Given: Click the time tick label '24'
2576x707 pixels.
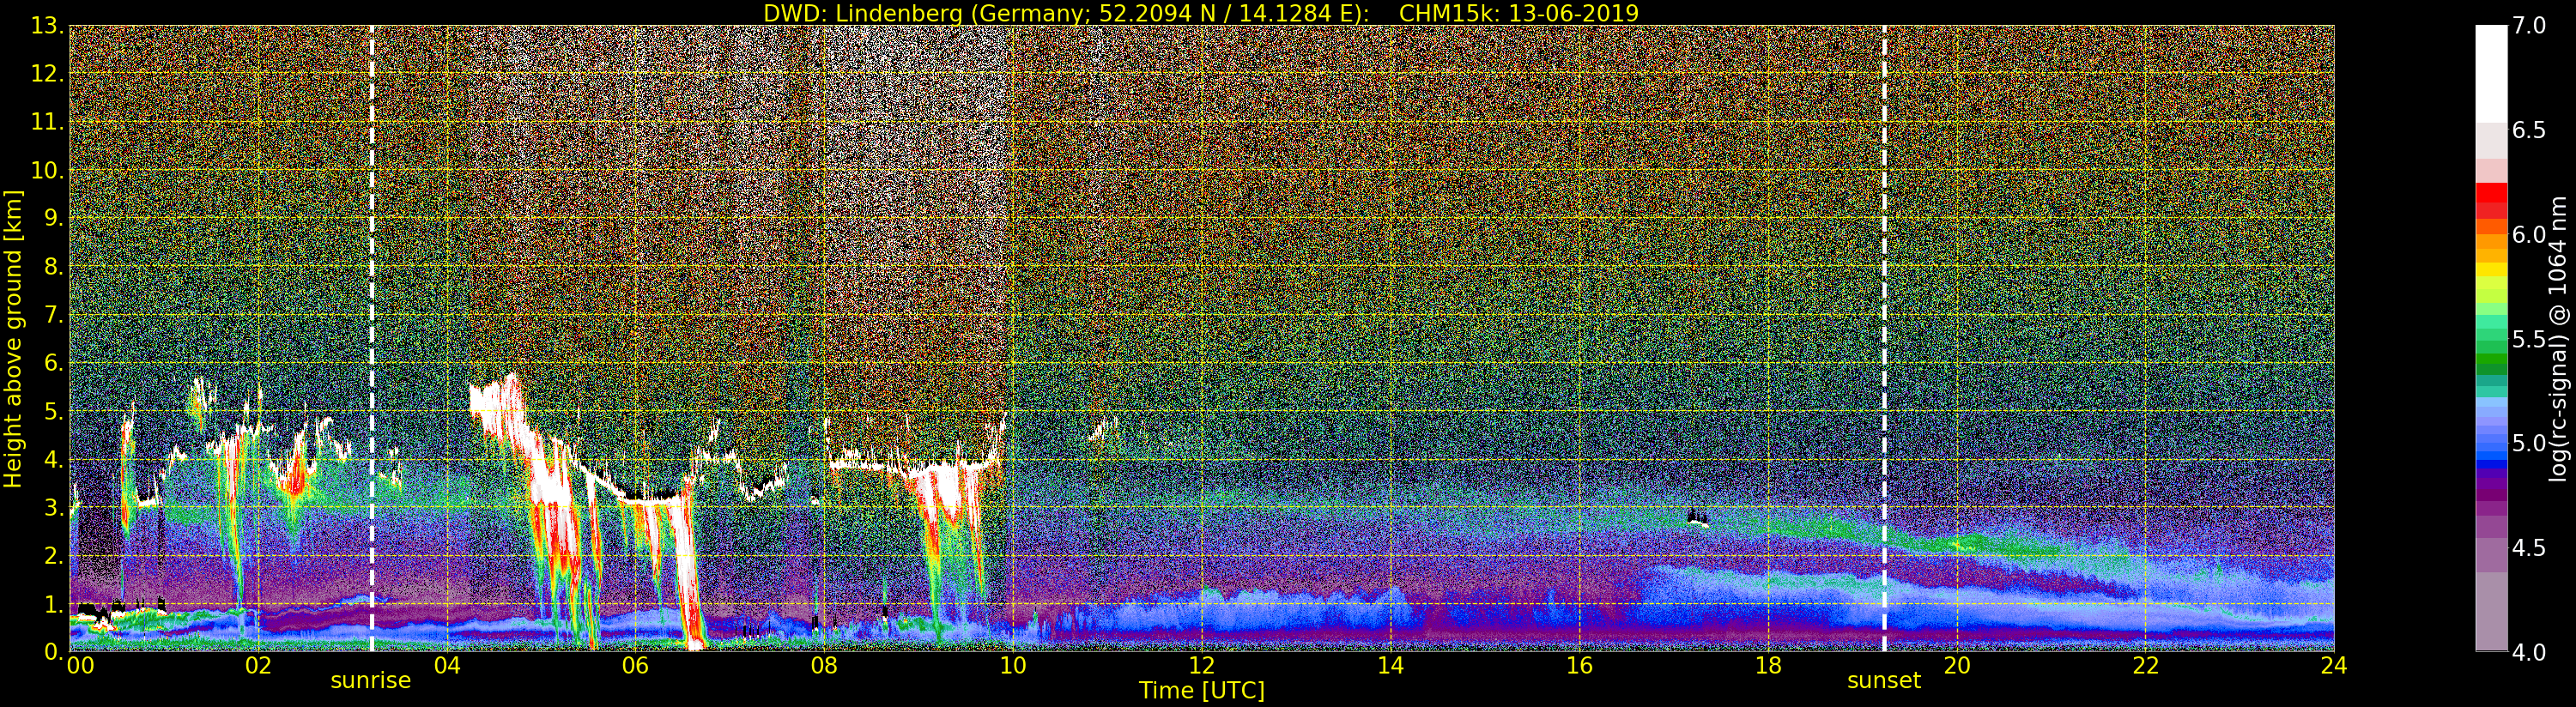Looking at the screenshot, I should pos(2334,665).
